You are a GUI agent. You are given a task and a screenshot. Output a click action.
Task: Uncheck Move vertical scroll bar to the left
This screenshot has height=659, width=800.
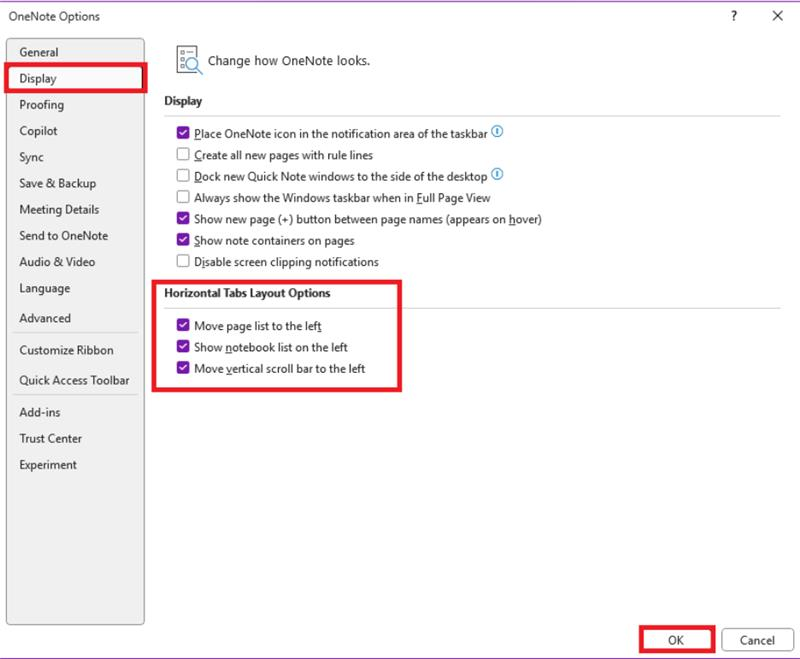pyautogui.click(x=183, y=368)
